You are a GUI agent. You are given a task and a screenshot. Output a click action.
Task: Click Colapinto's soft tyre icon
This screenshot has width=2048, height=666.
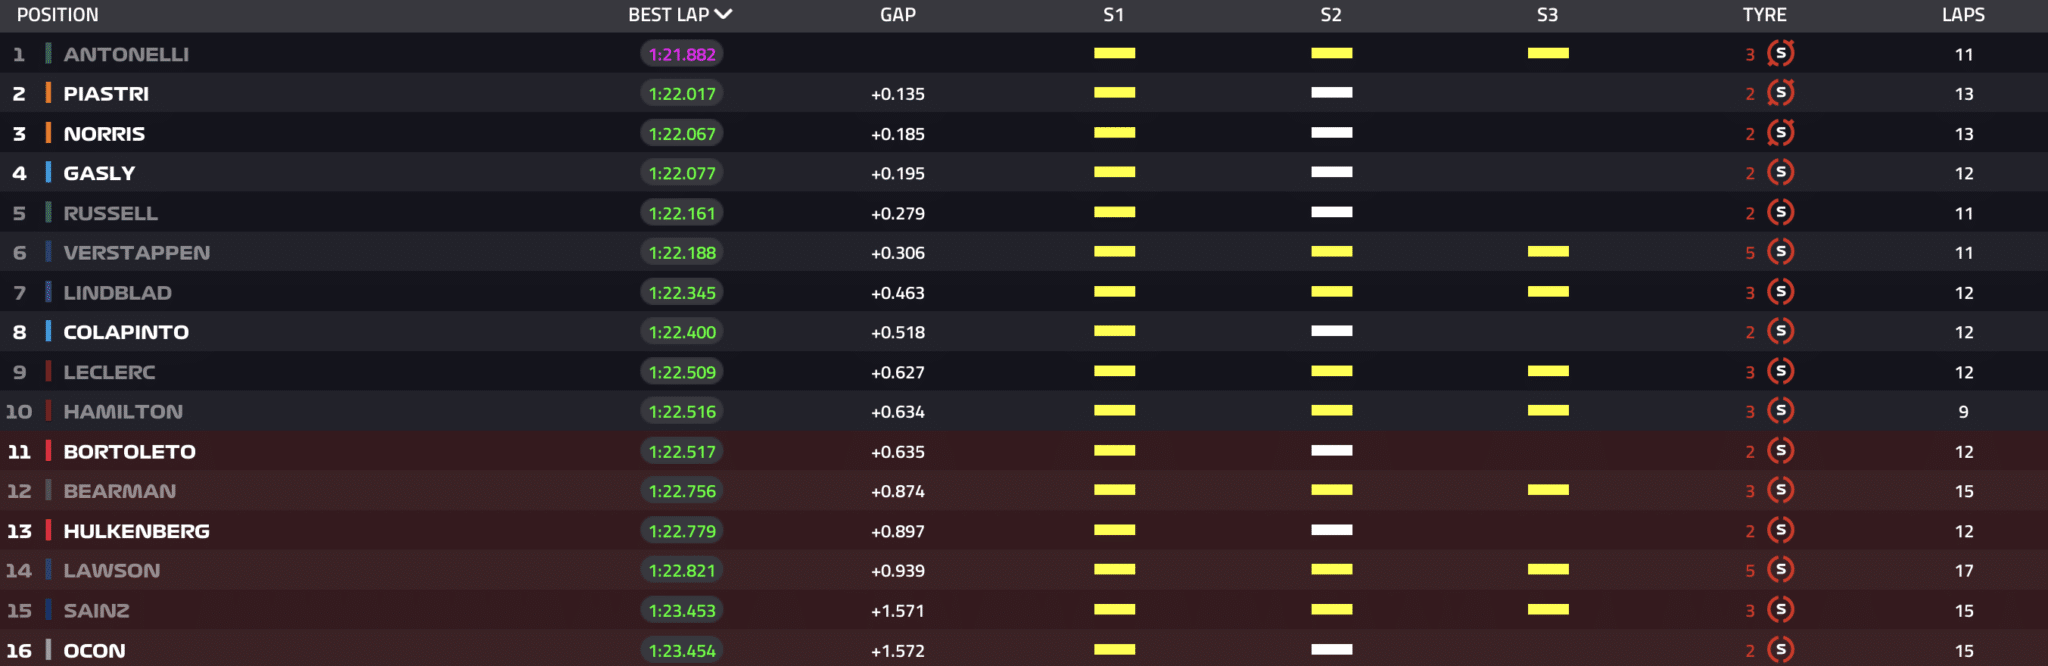tap(1781, 331)
